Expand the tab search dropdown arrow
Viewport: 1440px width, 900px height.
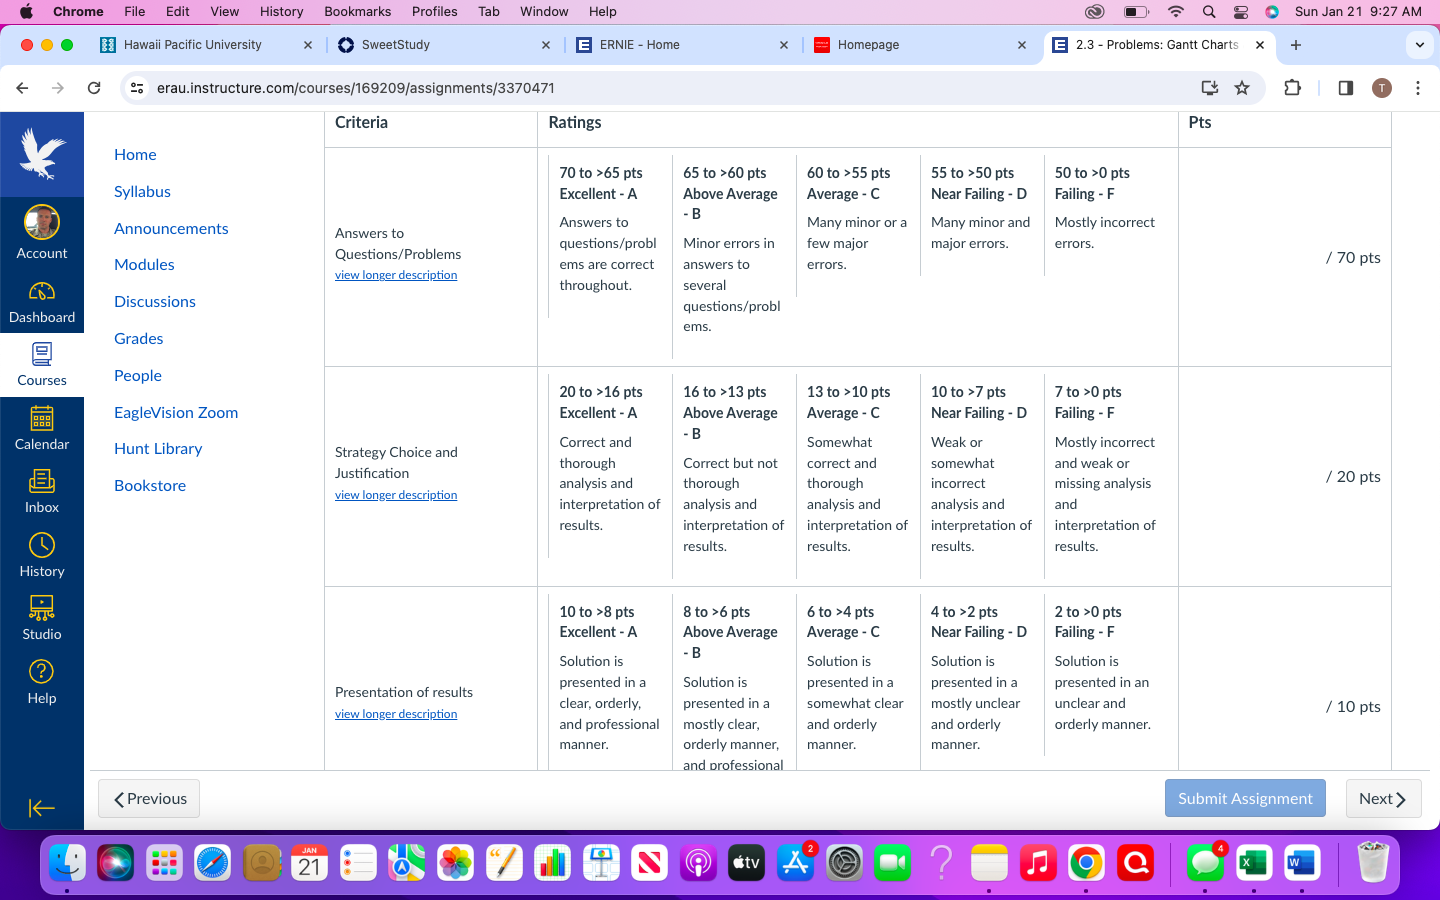point(1419,45)
